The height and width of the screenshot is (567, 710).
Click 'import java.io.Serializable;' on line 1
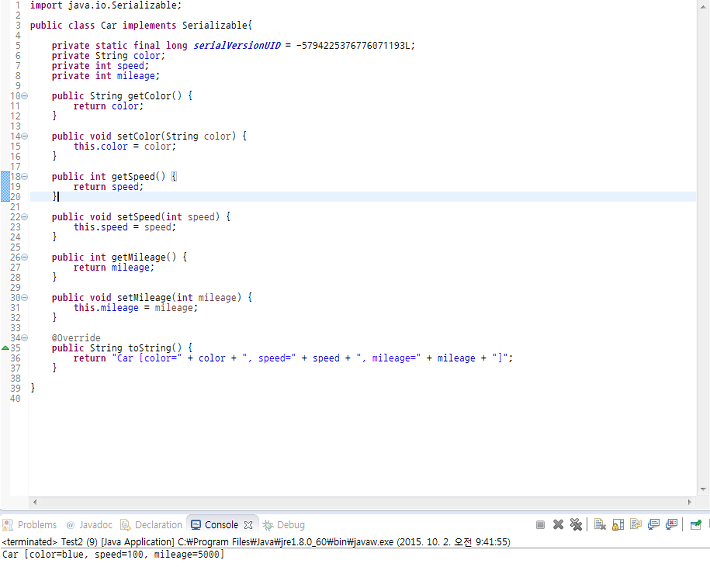point(106,5)
